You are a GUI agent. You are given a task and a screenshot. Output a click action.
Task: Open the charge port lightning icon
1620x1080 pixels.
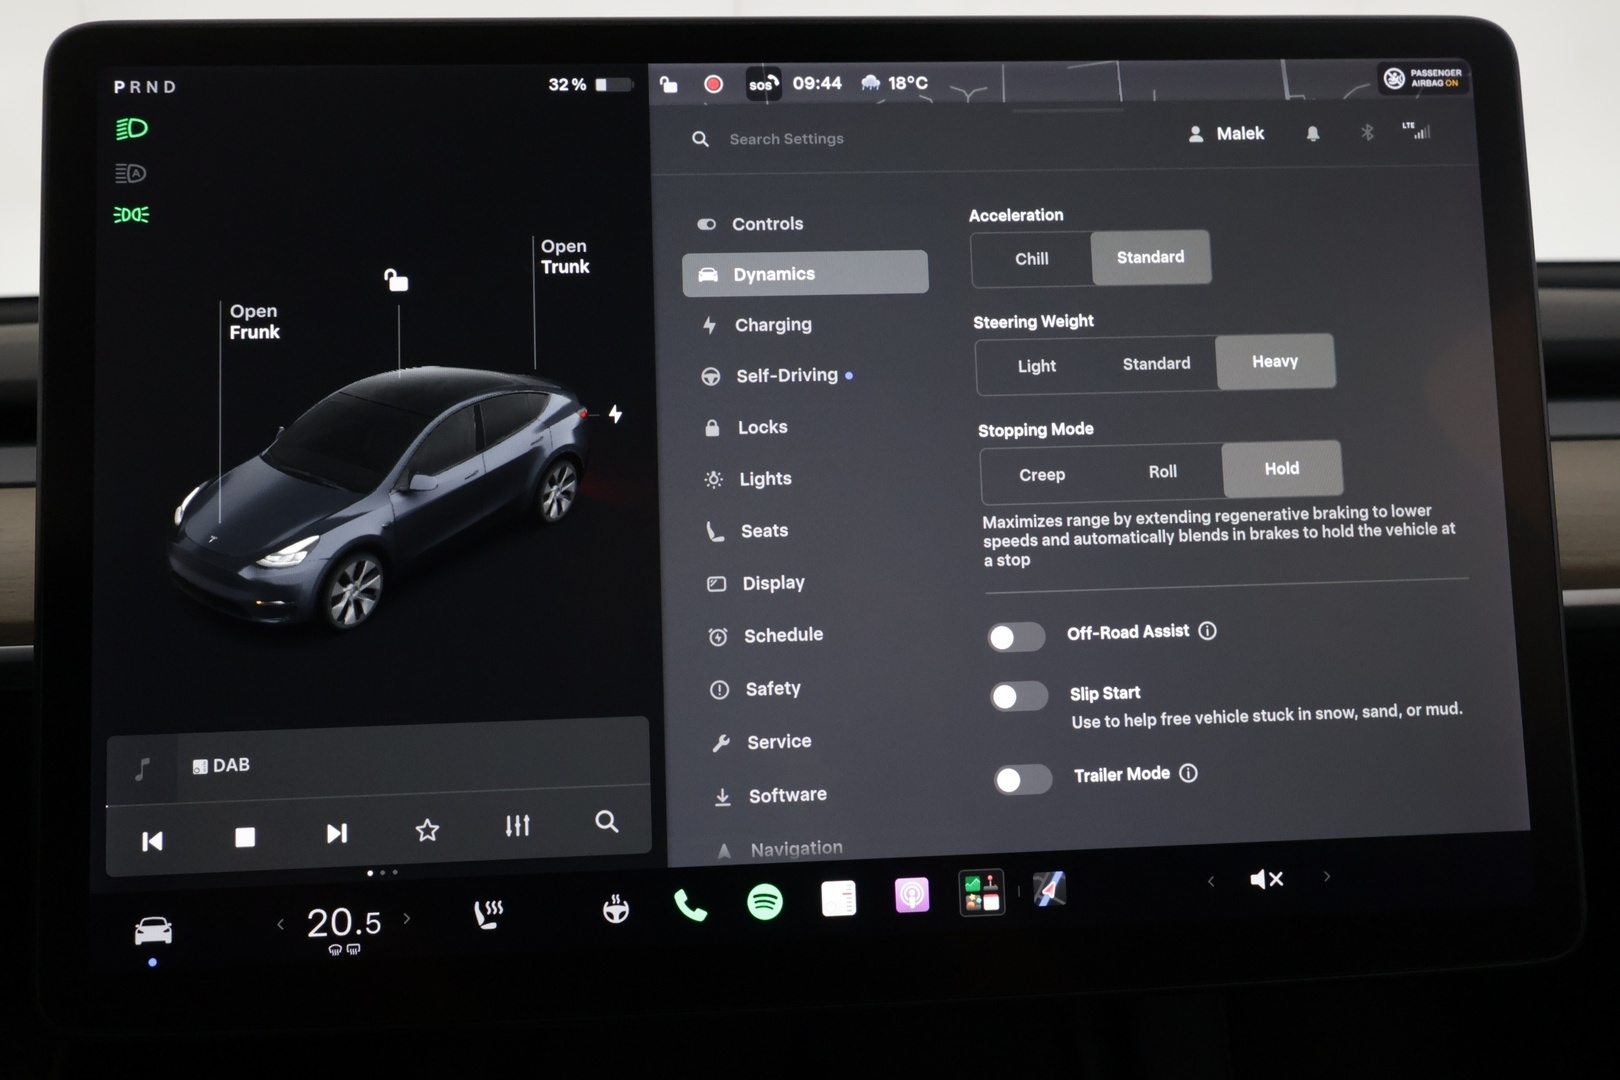pyautogui.click(x=615, y=413)
